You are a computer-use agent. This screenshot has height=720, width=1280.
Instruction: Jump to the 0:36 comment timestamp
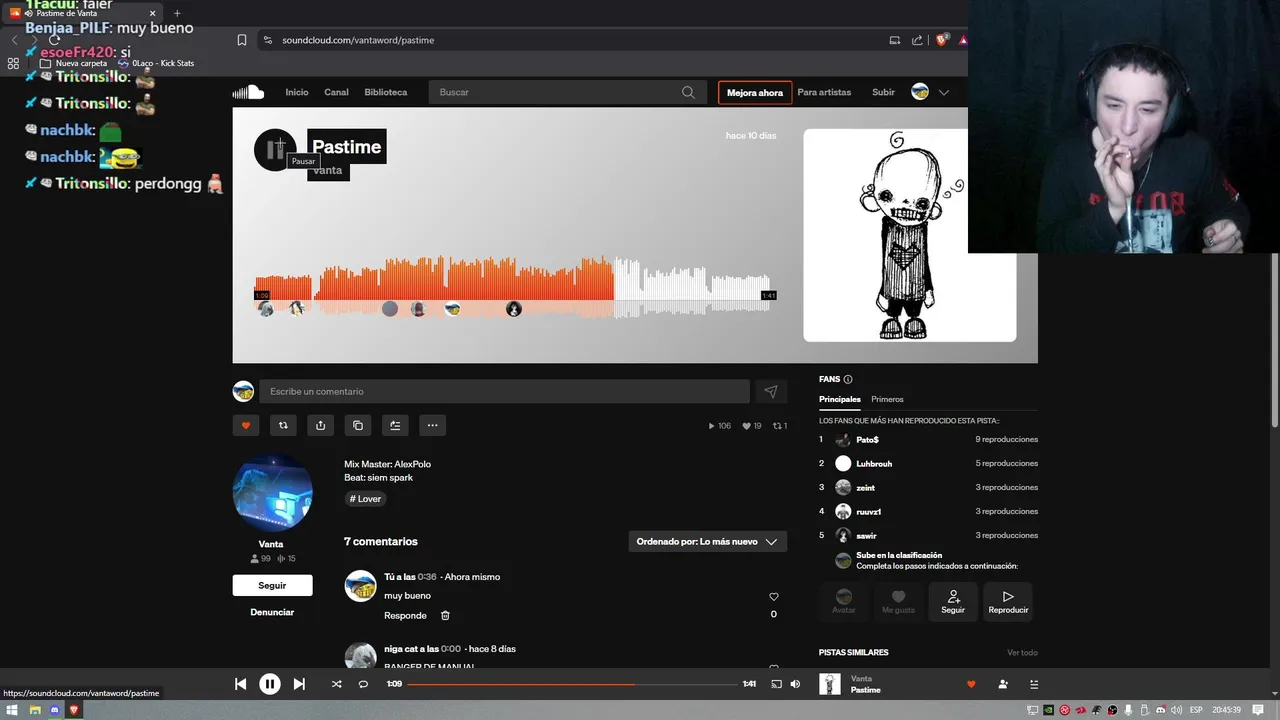tap(427, 577)
